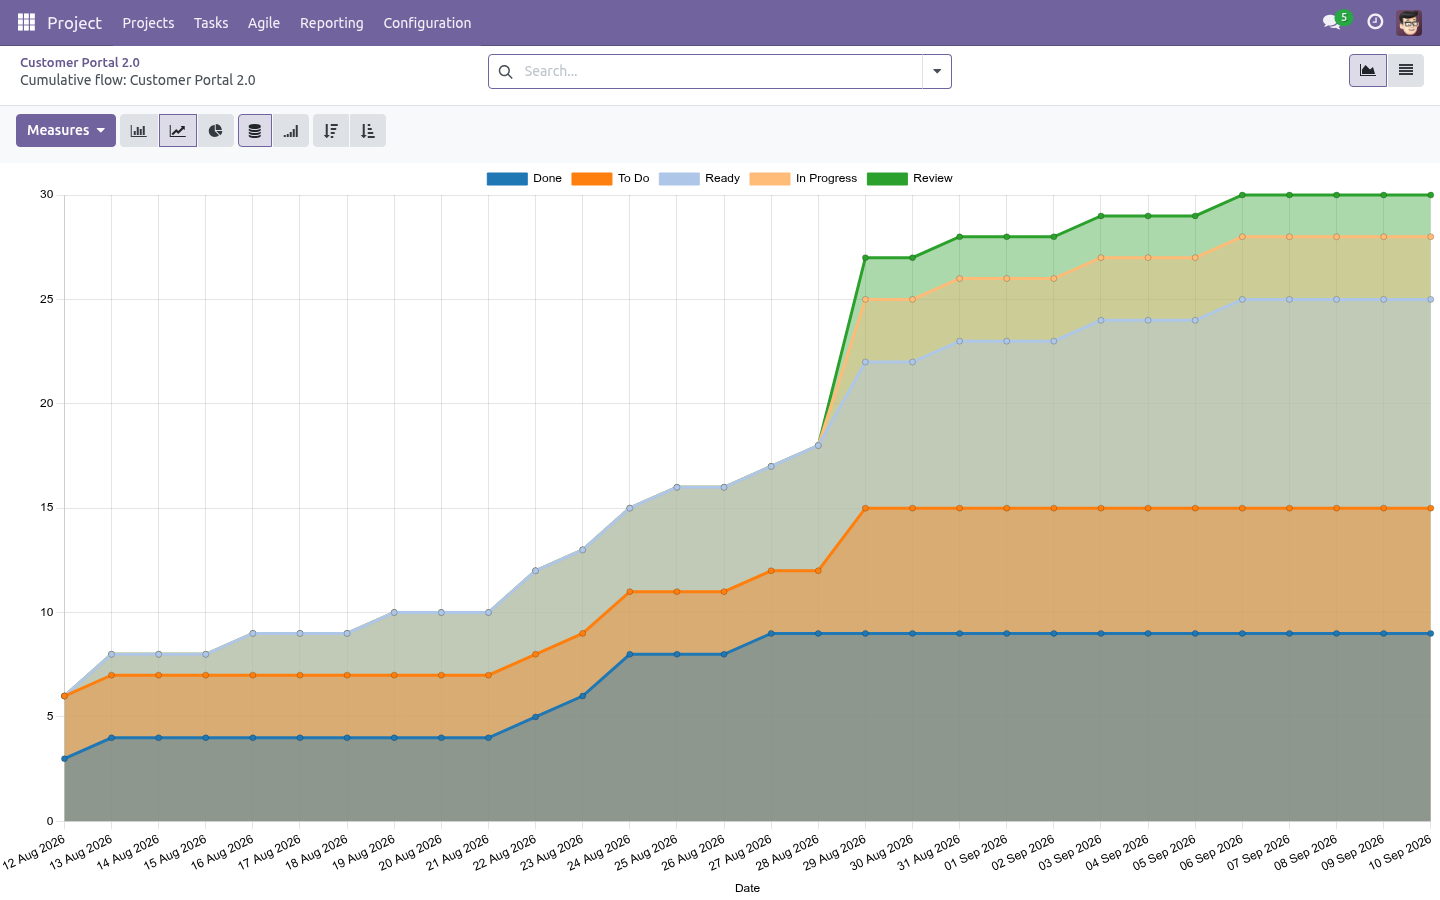Open the Agile menu
The height and width of the screenshot is (900, 1440).
tap(264, 23)
